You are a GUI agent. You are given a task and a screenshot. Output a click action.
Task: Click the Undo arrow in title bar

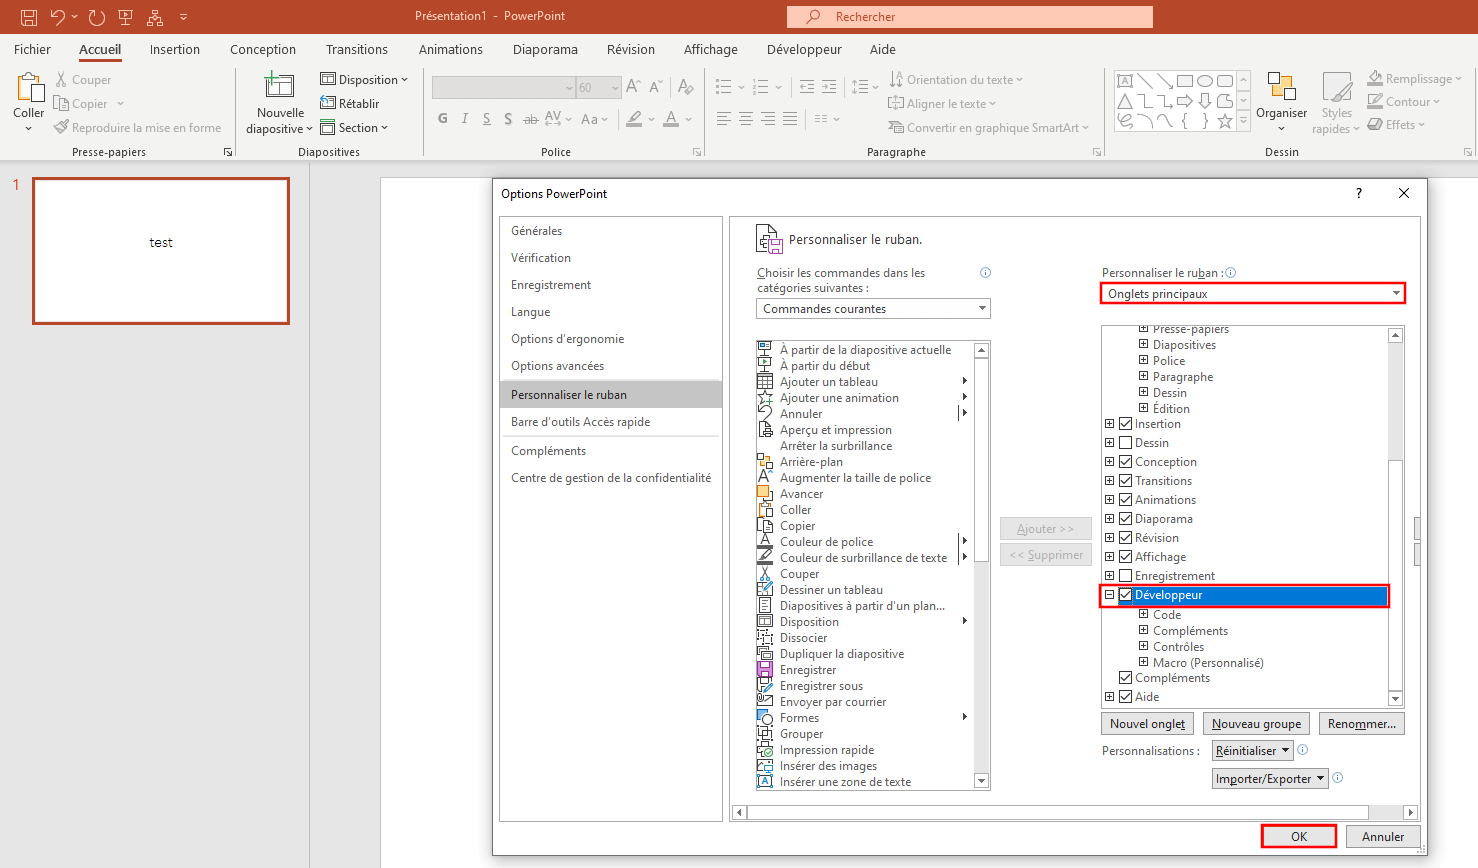coord(58,17)
